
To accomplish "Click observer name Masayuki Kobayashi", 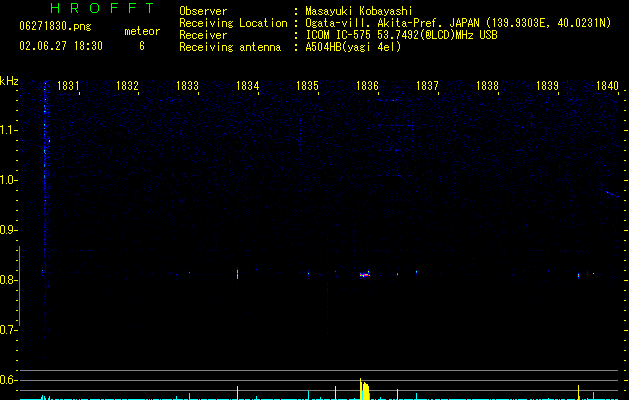I will [359, 11].
